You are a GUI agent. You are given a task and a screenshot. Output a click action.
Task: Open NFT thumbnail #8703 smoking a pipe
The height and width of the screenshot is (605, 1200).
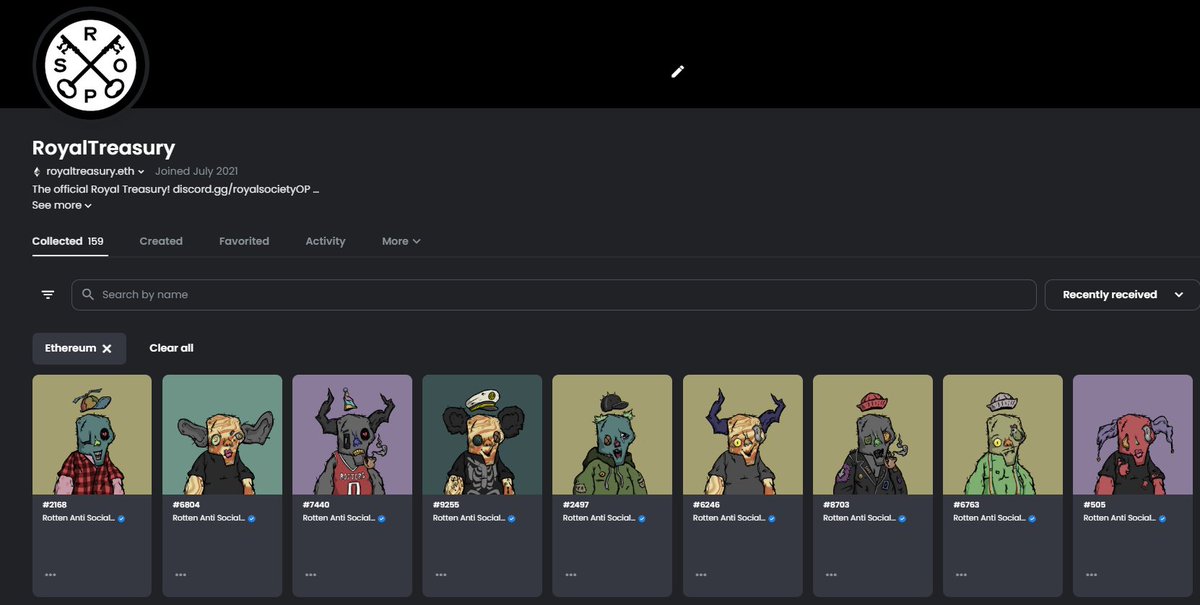(x=872, y=435)
